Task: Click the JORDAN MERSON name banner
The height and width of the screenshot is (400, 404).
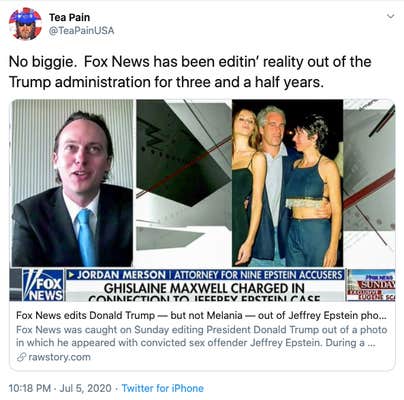Action: point(117,275)
